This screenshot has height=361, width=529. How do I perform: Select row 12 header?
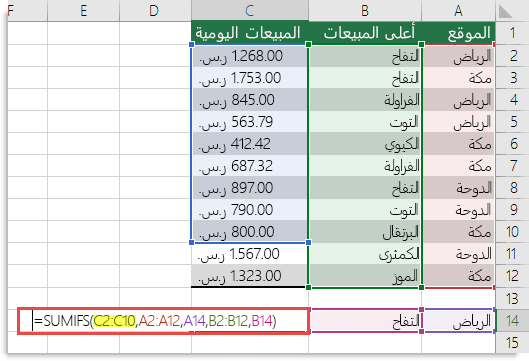coord(512,276)
